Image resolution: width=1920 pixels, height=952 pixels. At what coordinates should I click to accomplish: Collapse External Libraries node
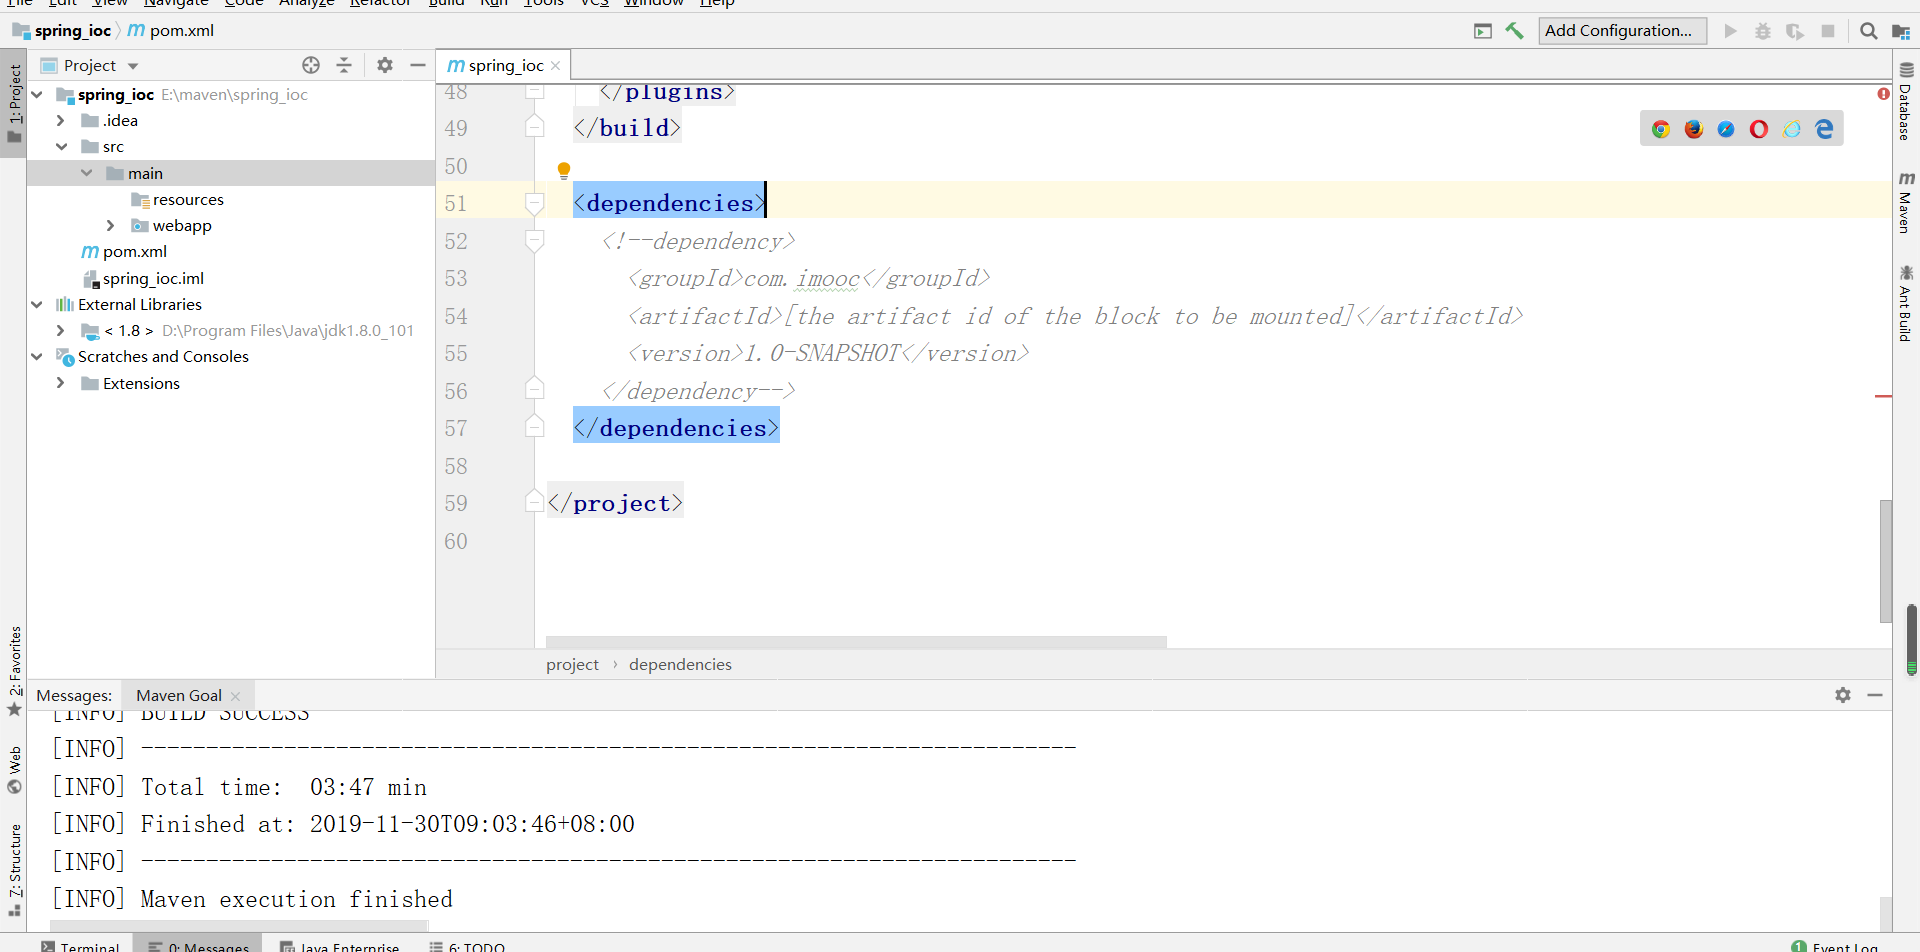pyautogui.click(x=37, y=305)
